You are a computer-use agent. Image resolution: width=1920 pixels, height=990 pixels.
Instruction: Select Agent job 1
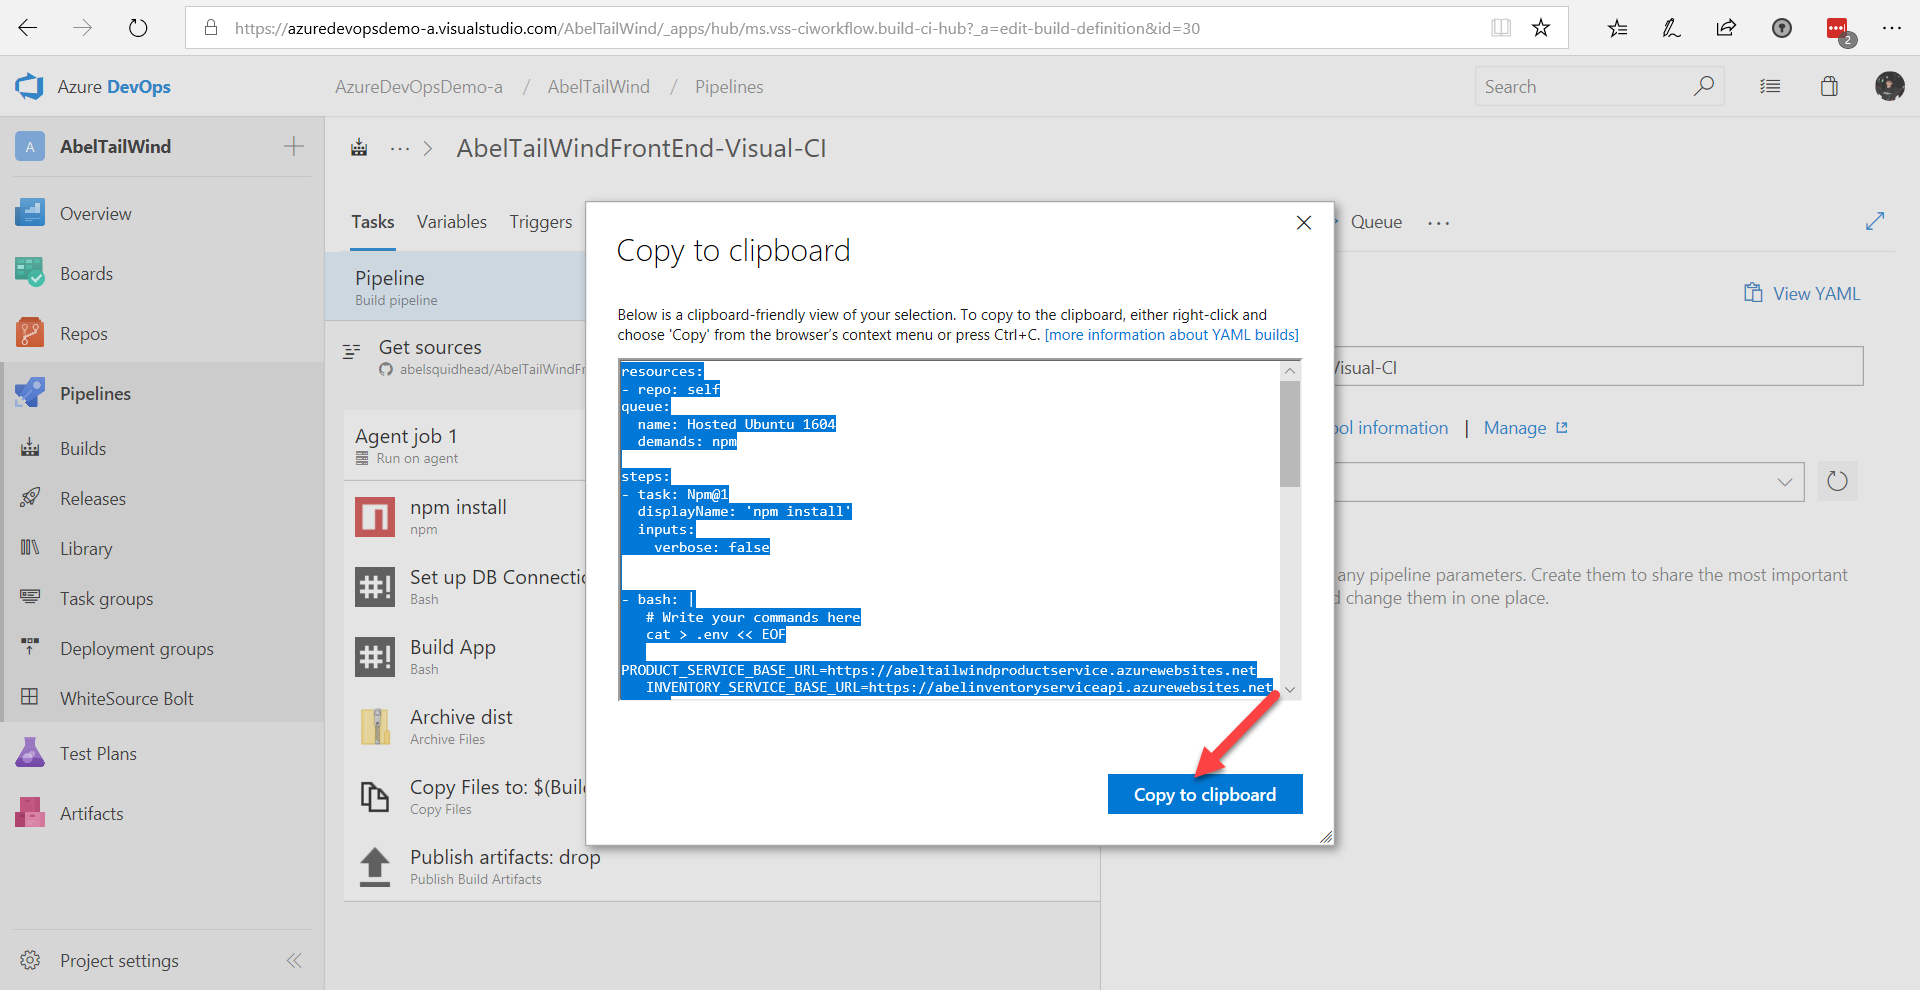click(x=465, y=445)
